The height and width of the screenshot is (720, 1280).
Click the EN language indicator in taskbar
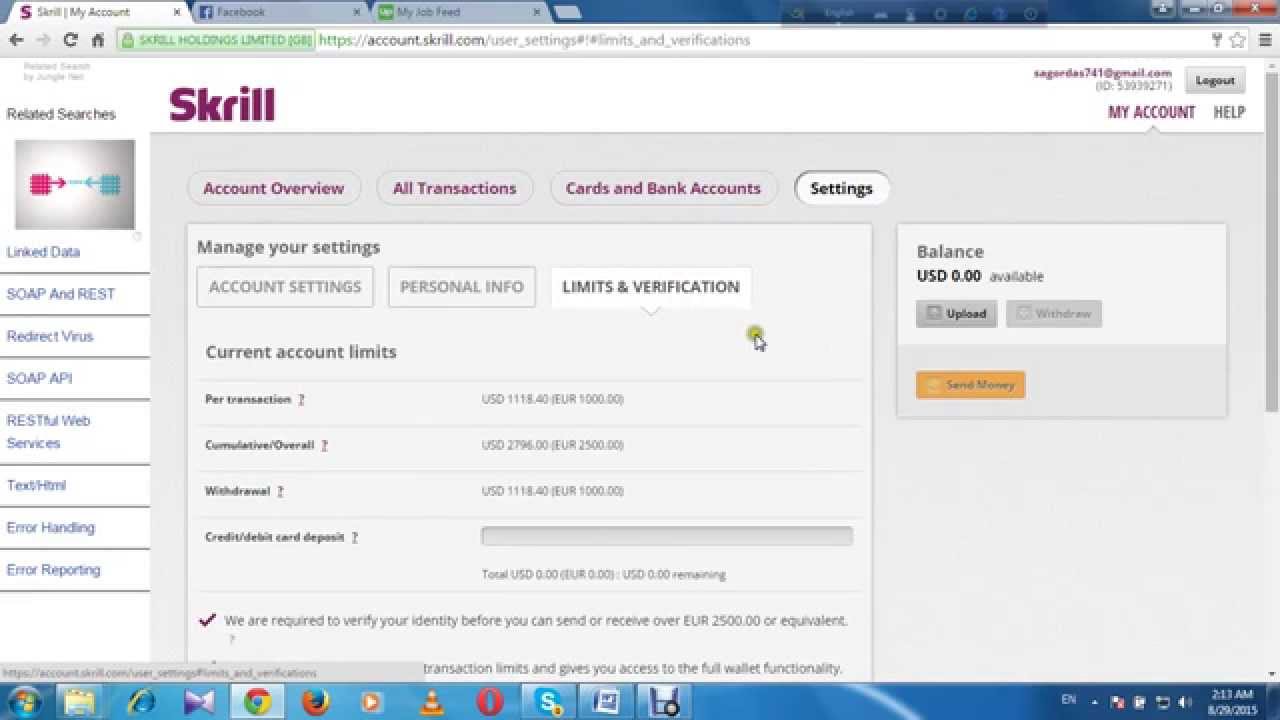1069,700
